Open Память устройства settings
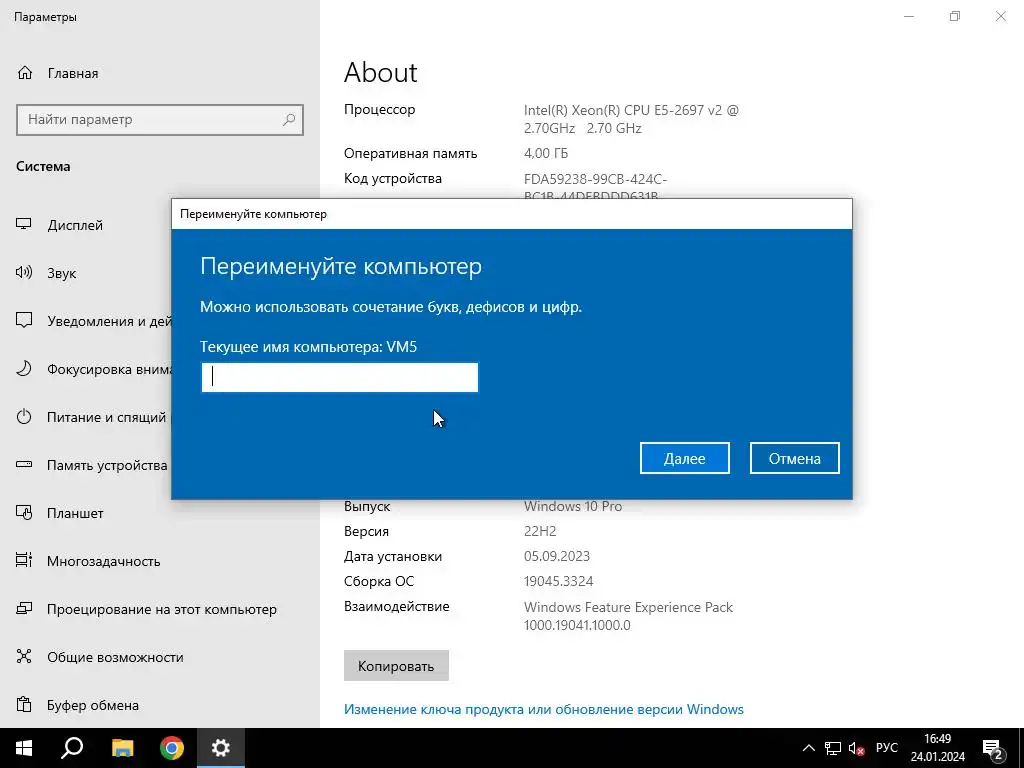Image resolution: width=1024 pixels, height=768 pixels. tap(107, 466)
